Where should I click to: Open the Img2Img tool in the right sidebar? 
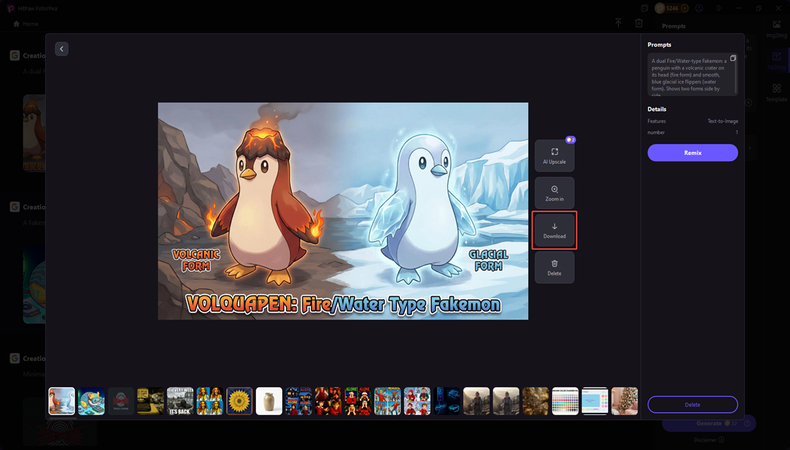(x=776, y=29)
